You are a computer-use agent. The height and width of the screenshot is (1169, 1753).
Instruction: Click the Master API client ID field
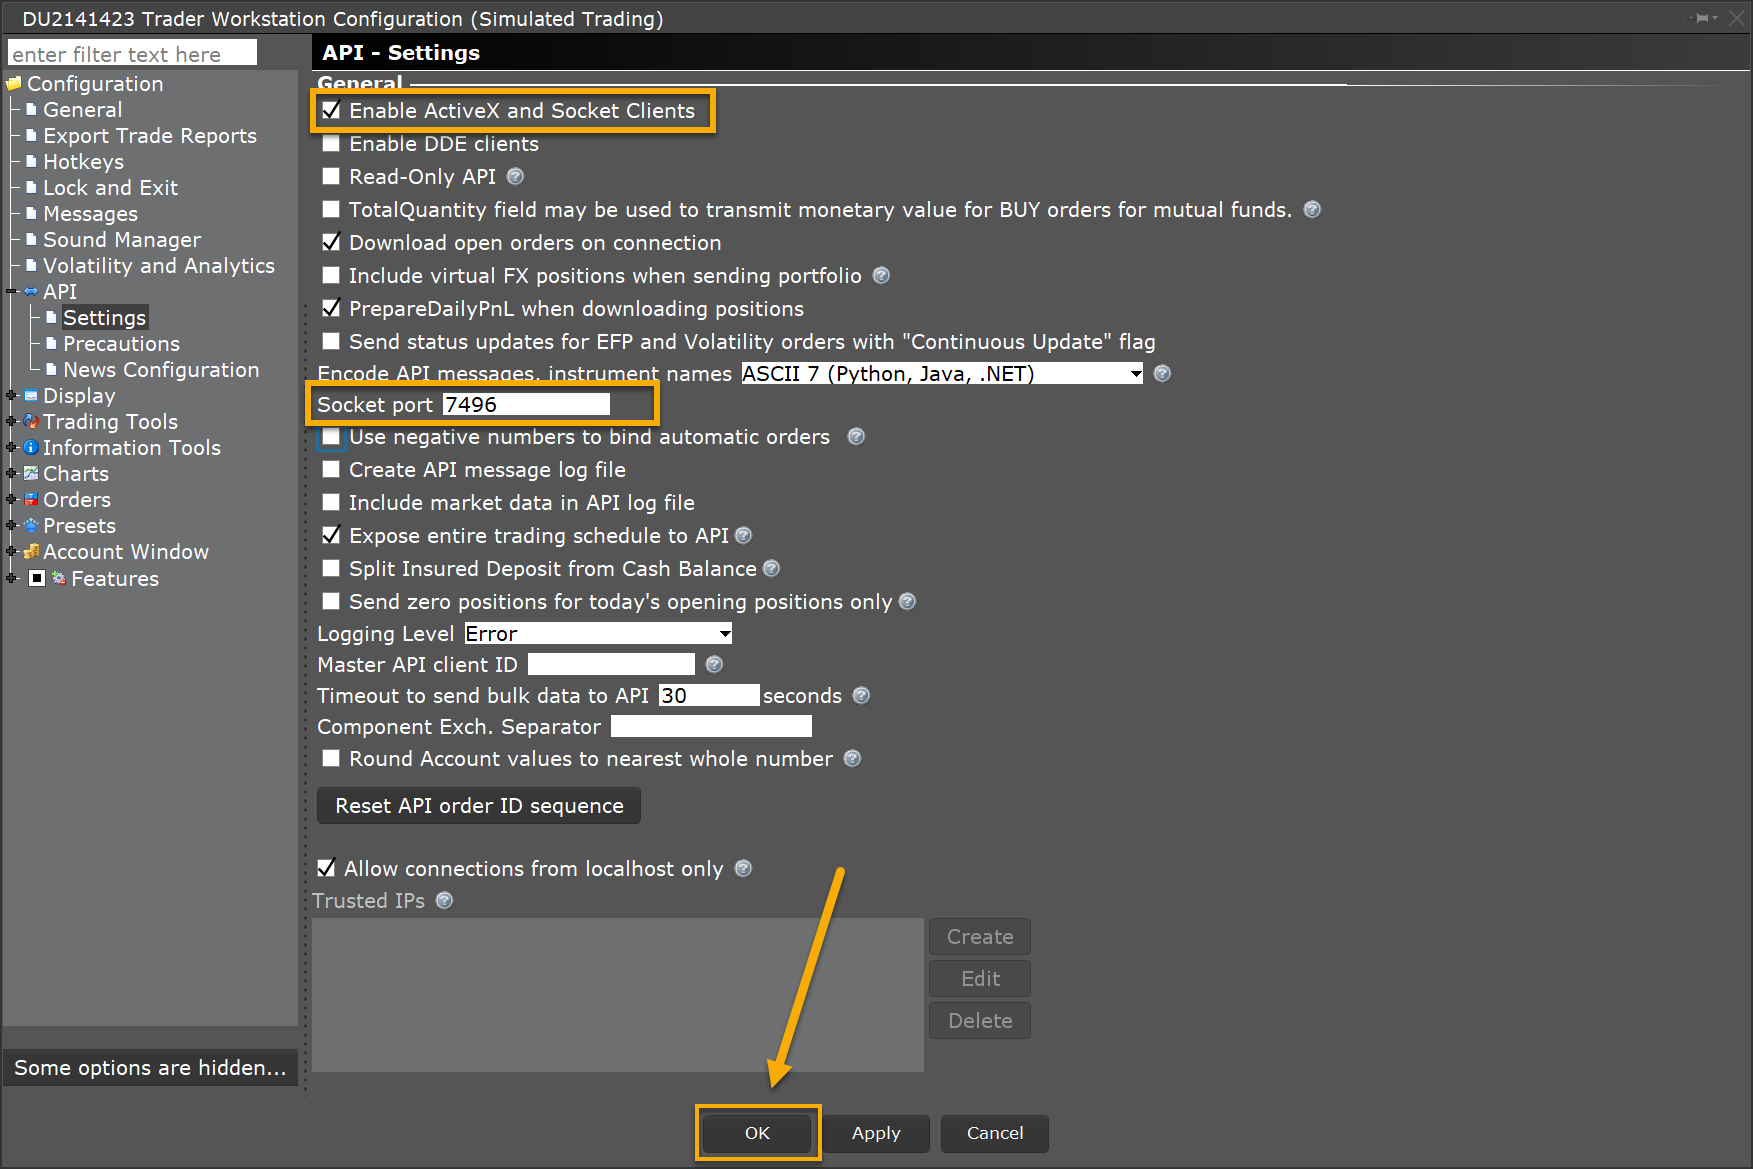coord(611,664)
